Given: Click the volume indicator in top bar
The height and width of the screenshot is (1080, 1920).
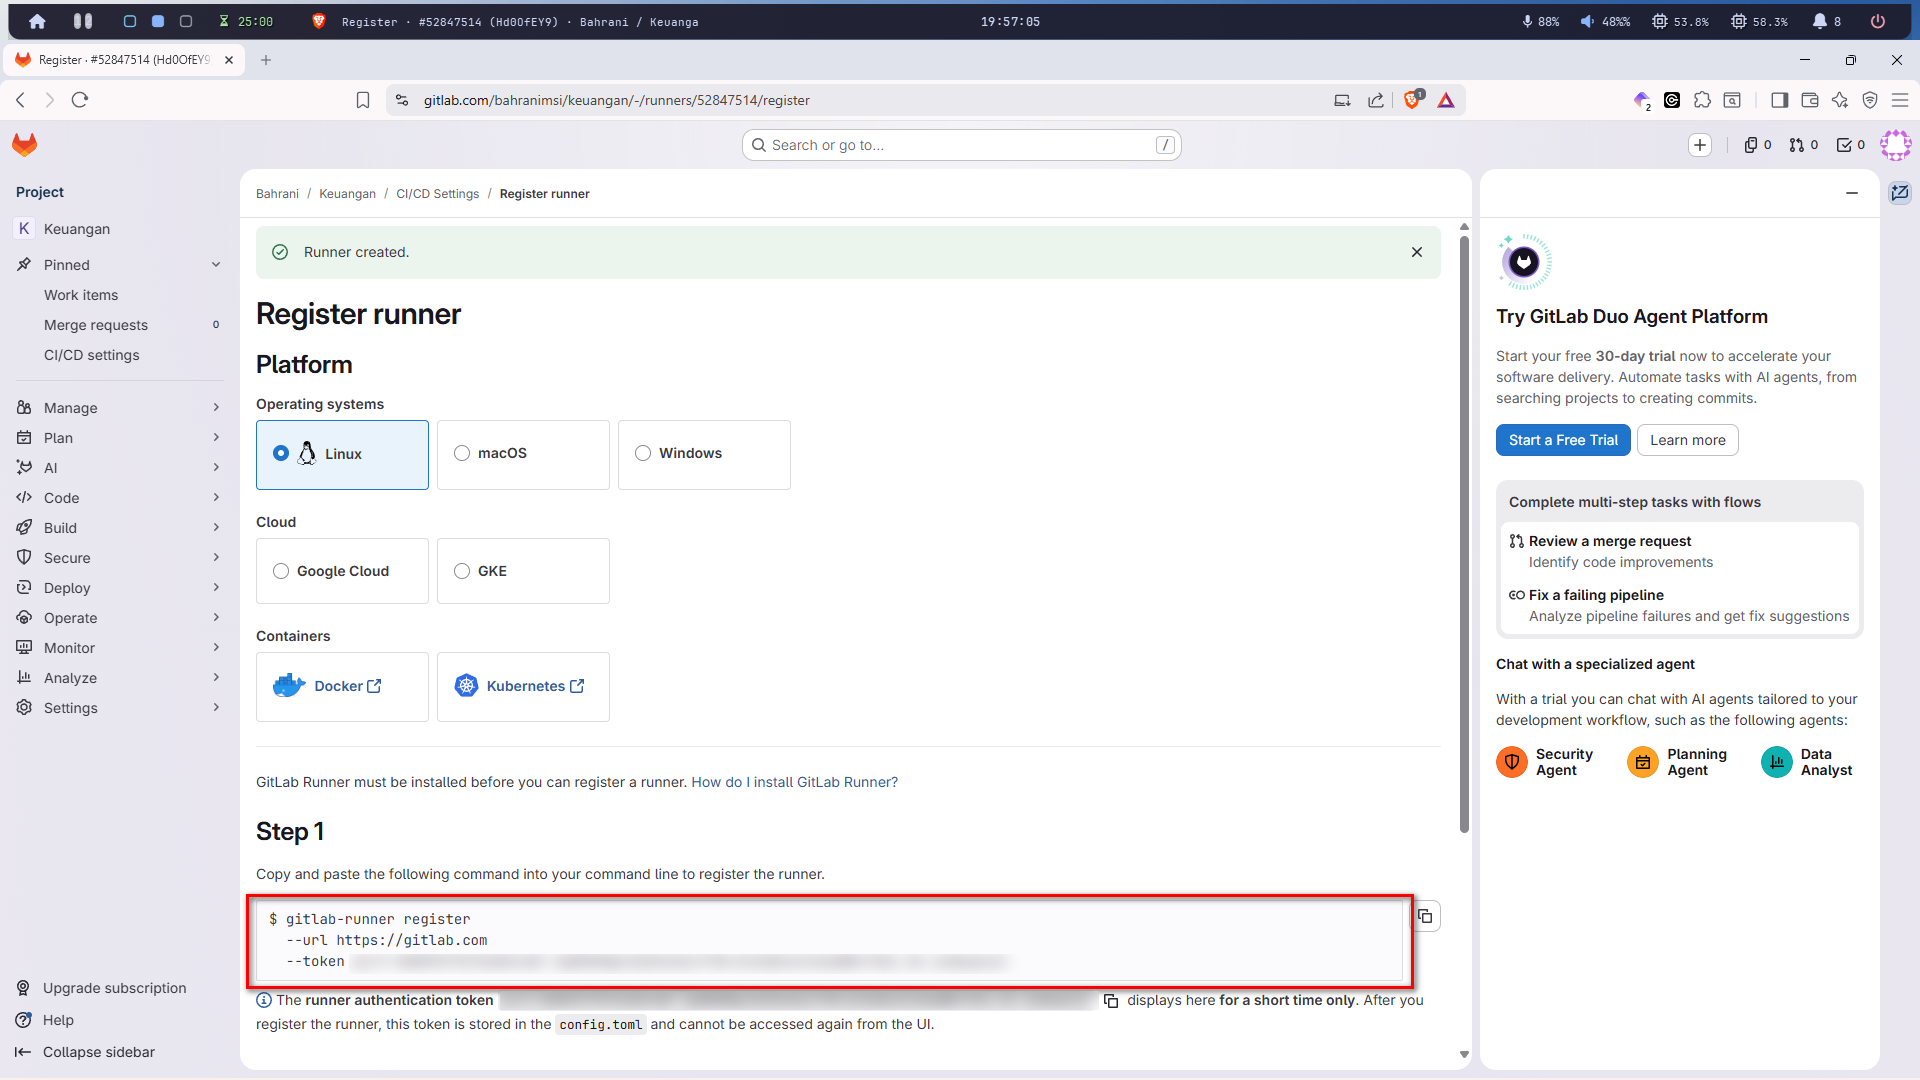Looking at the screenshot, I should click(x=1604, y=21).
